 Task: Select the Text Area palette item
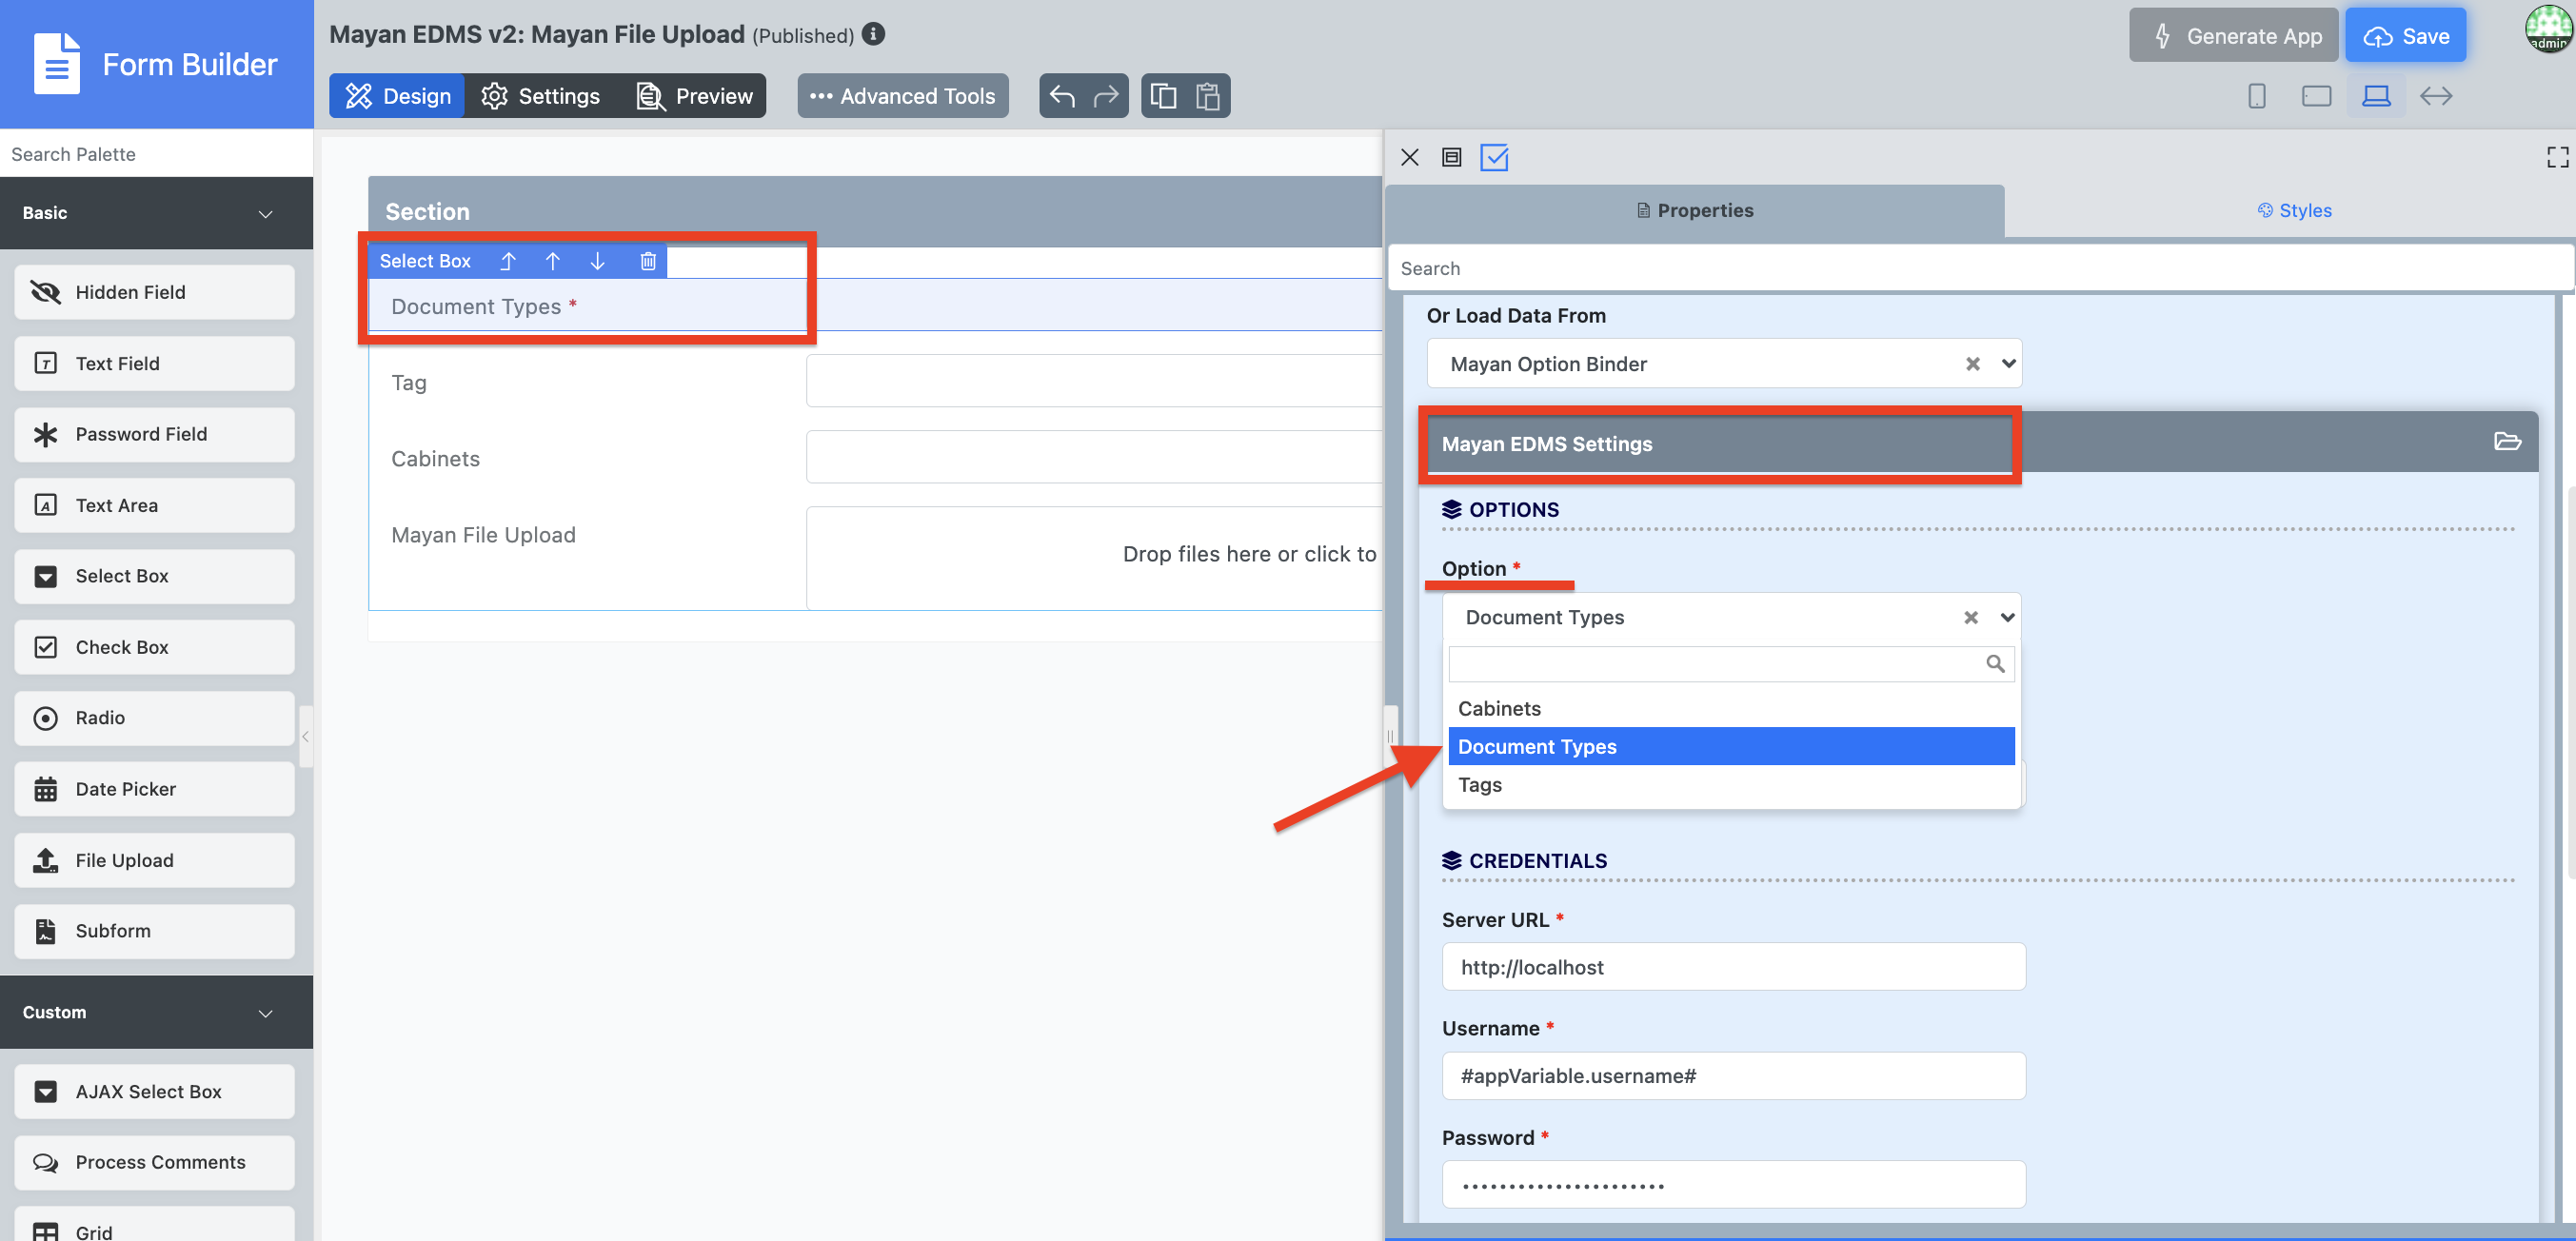(155, 505)
